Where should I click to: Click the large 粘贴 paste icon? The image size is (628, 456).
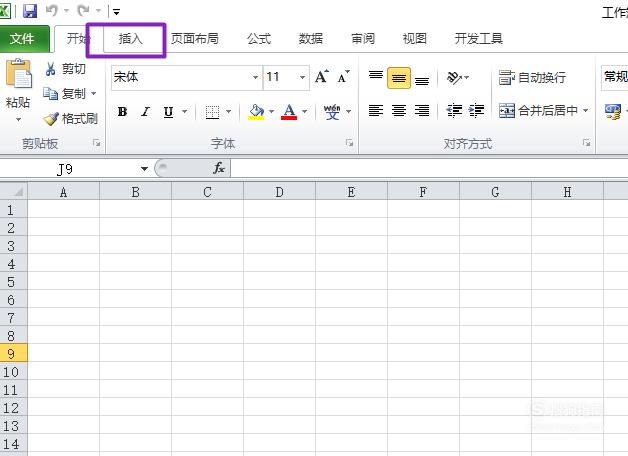(18, 74)
